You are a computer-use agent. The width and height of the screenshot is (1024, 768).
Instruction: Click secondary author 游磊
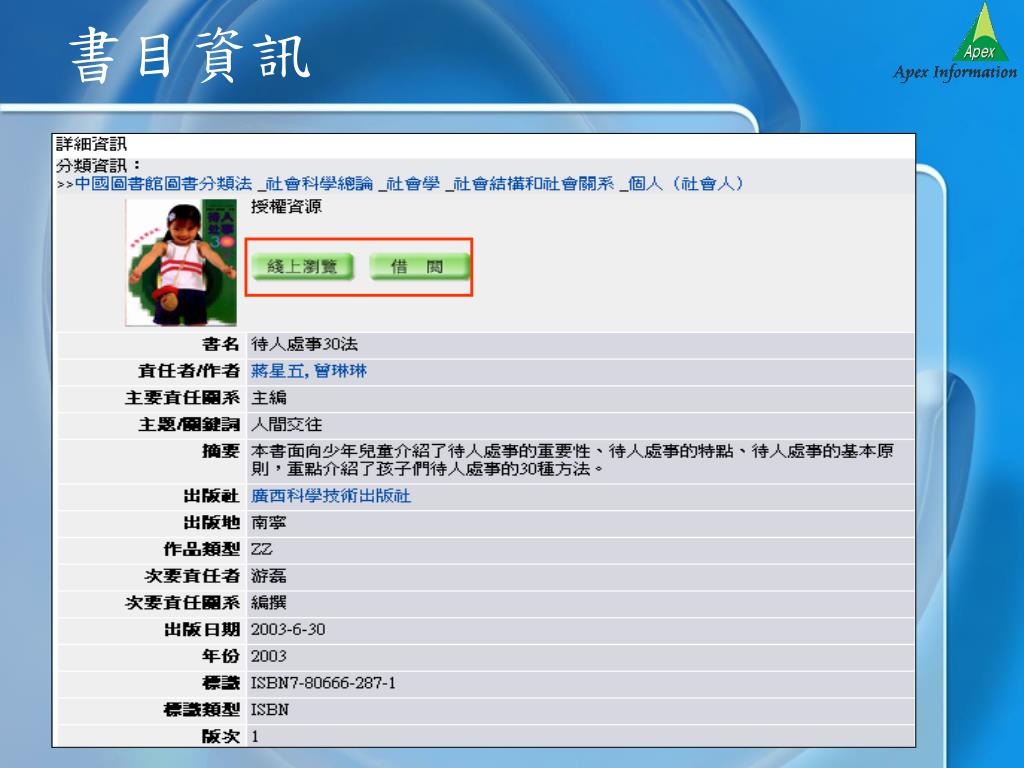269,576
